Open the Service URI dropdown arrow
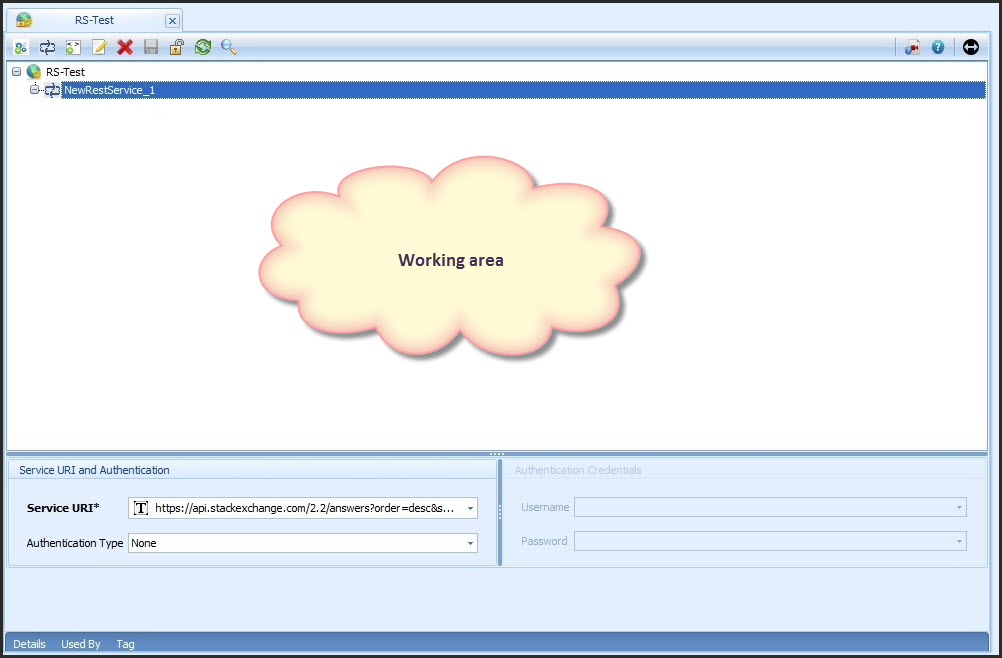 (x=470, y=509)
